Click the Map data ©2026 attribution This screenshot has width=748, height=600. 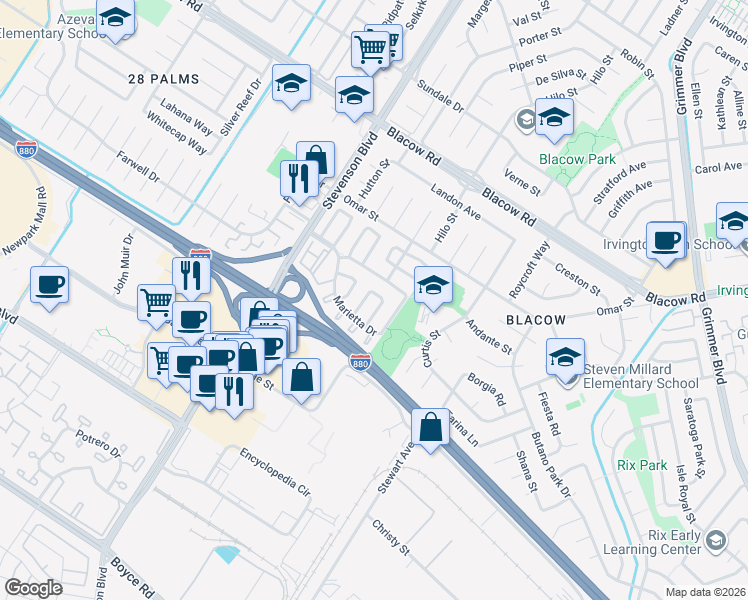pos(705,592)
